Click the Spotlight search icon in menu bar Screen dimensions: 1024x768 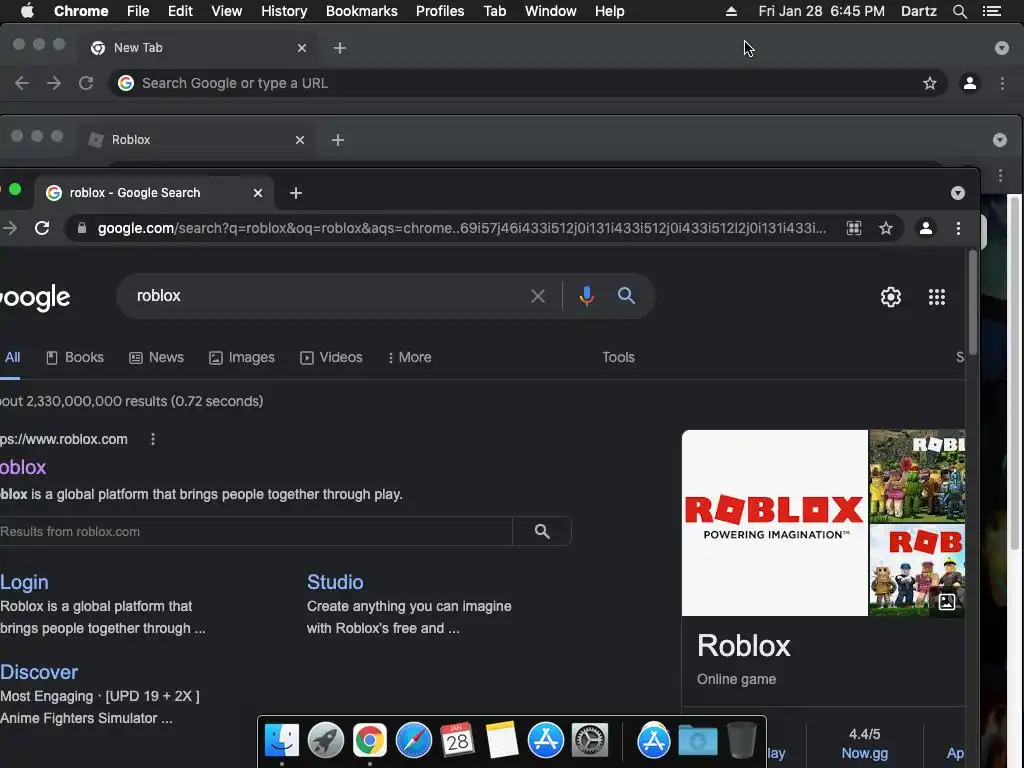coord(959,11)
